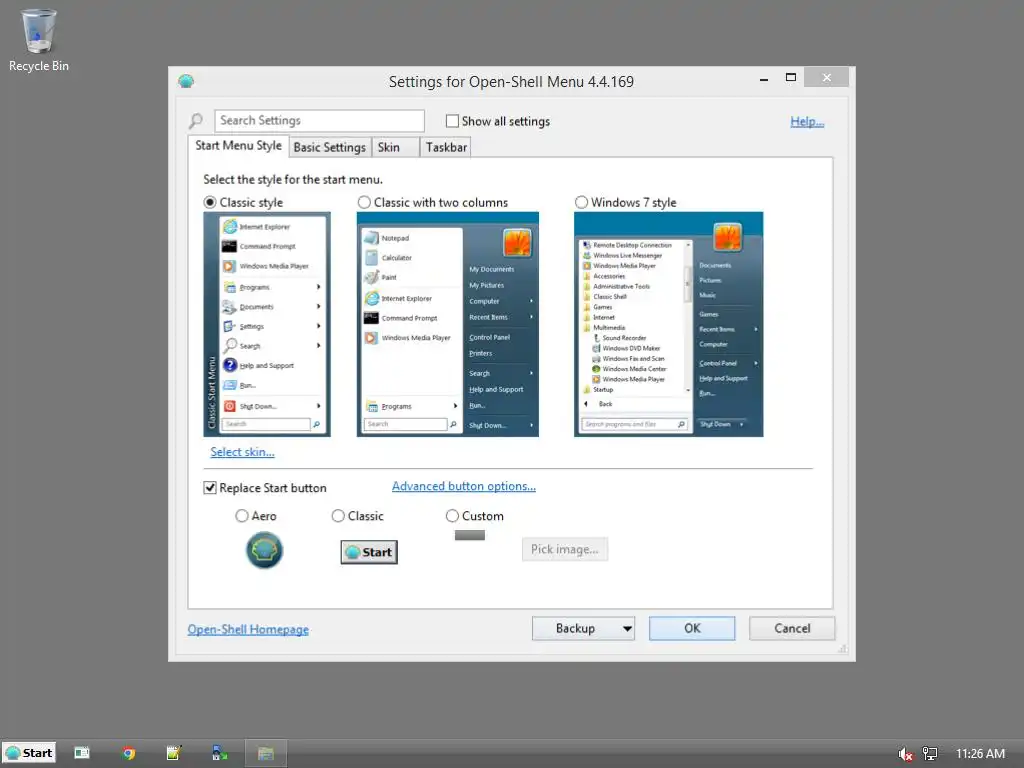This screenshot has width=1024, height=768.
Task: Open Advanced button options... link
Action: [464, 486]
